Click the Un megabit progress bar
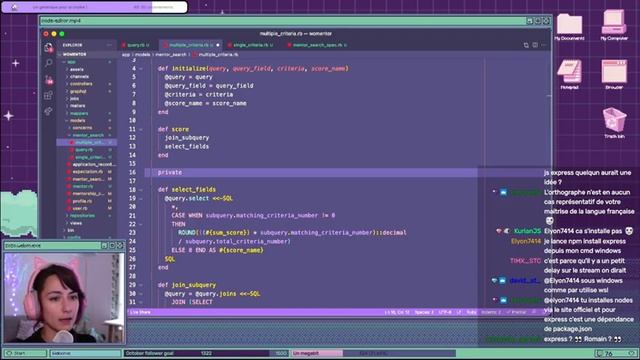640x360 pixels. click(373, 353)
